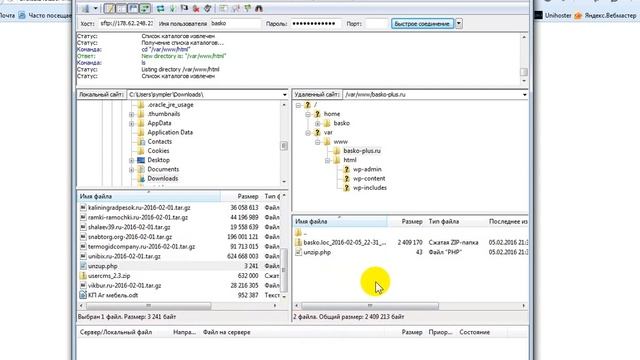Expand the local Documents folder
Viewport: 640px width, 360px height.
(131, 169)
